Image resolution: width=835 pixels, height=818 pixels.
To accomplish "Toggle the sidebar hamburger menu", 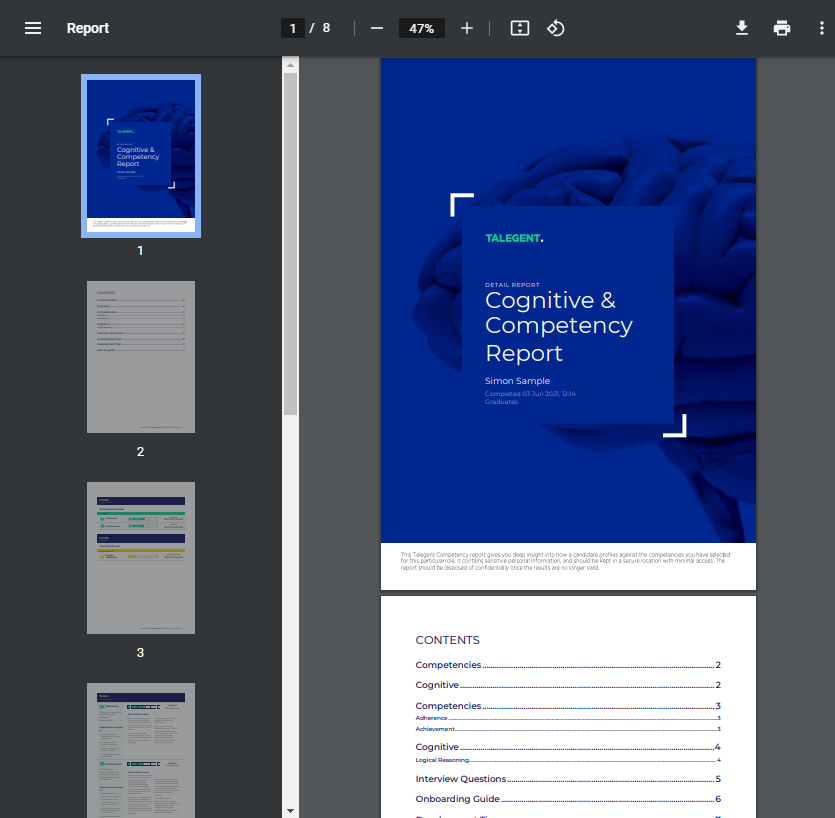I will click(x=33, y=28).
